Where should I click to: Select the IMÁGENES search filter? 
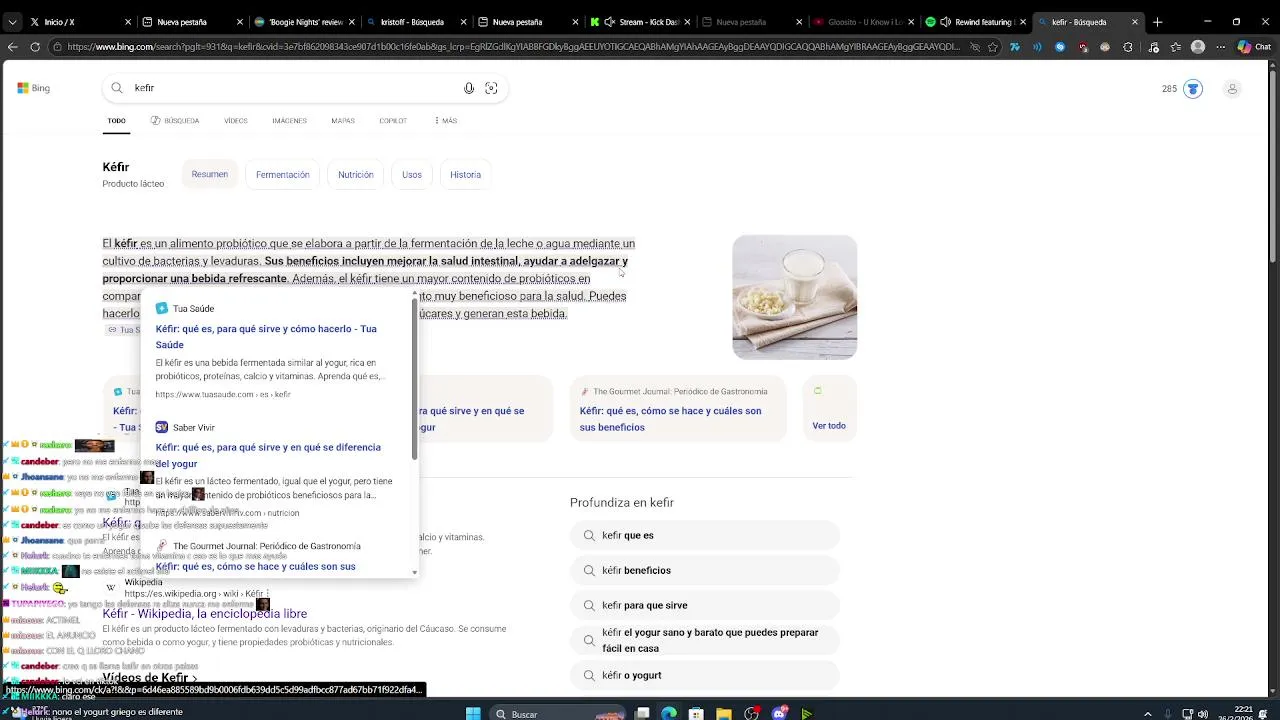tap(290, 121)
